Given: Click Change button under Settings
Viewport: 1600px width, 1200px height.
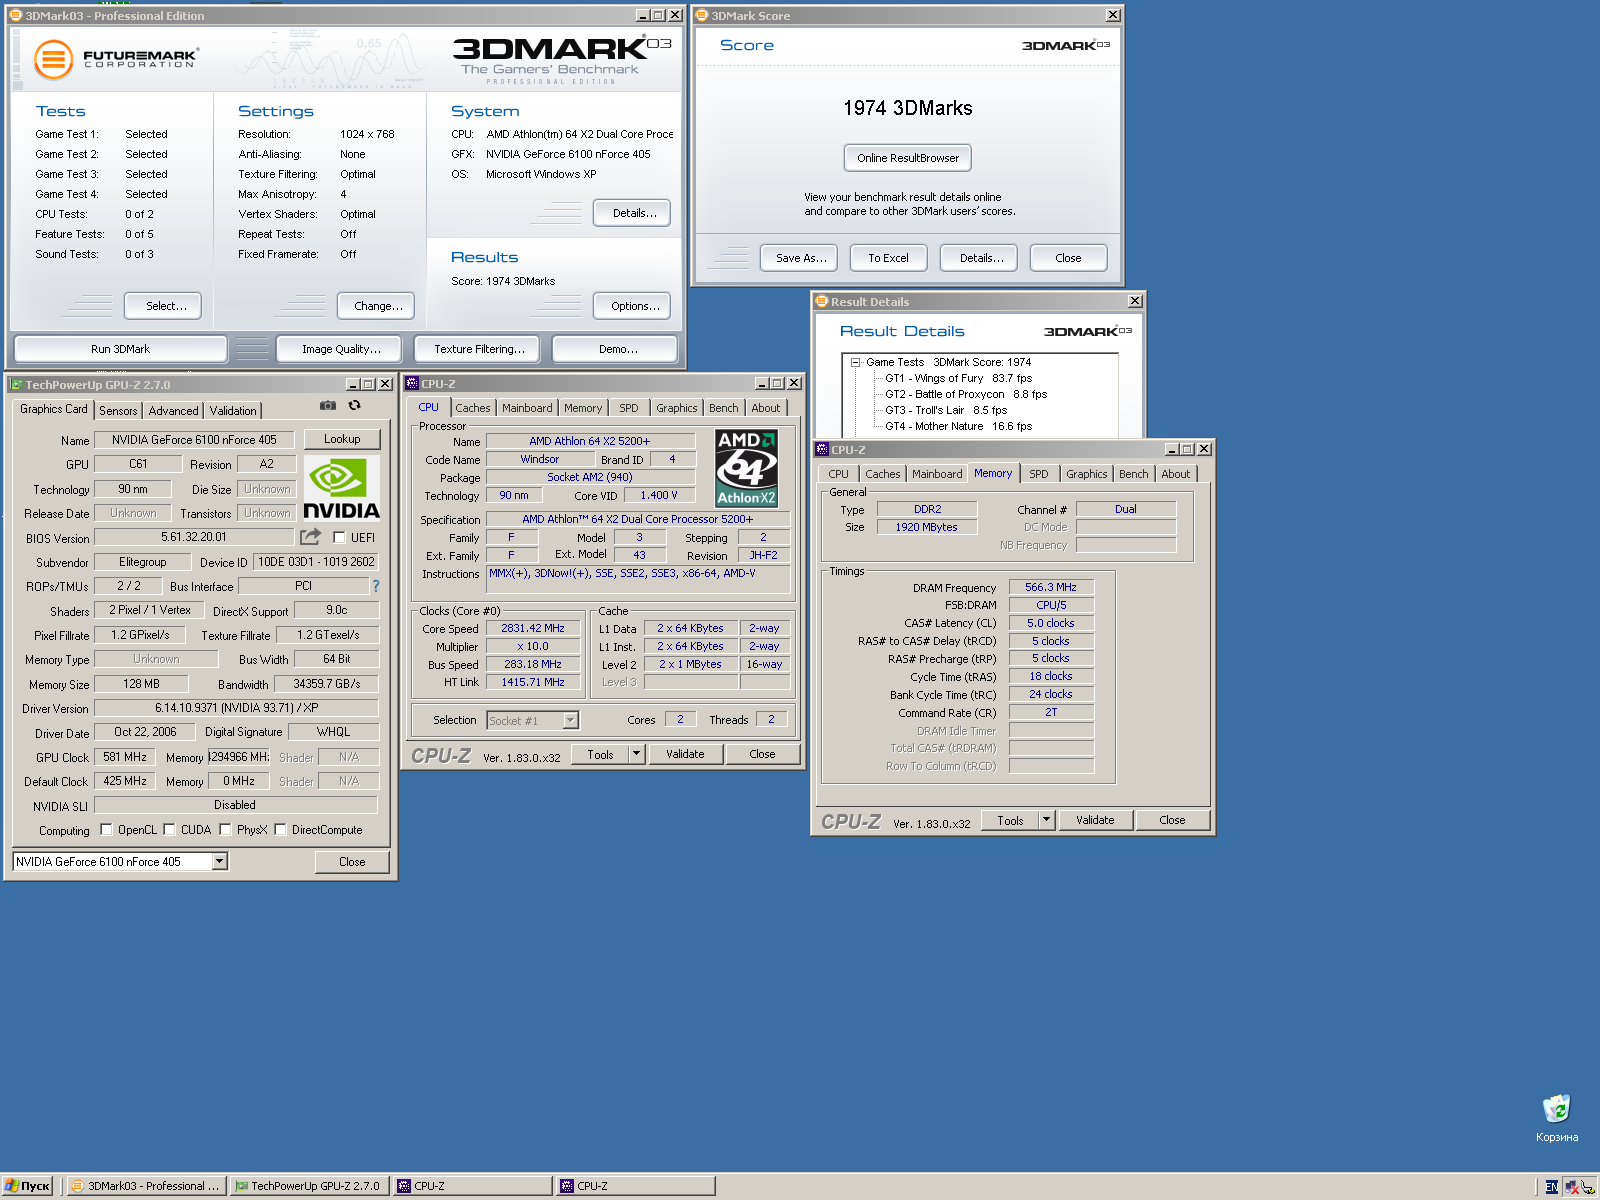Looking at the screenshot, I should (x=377, y=306).
